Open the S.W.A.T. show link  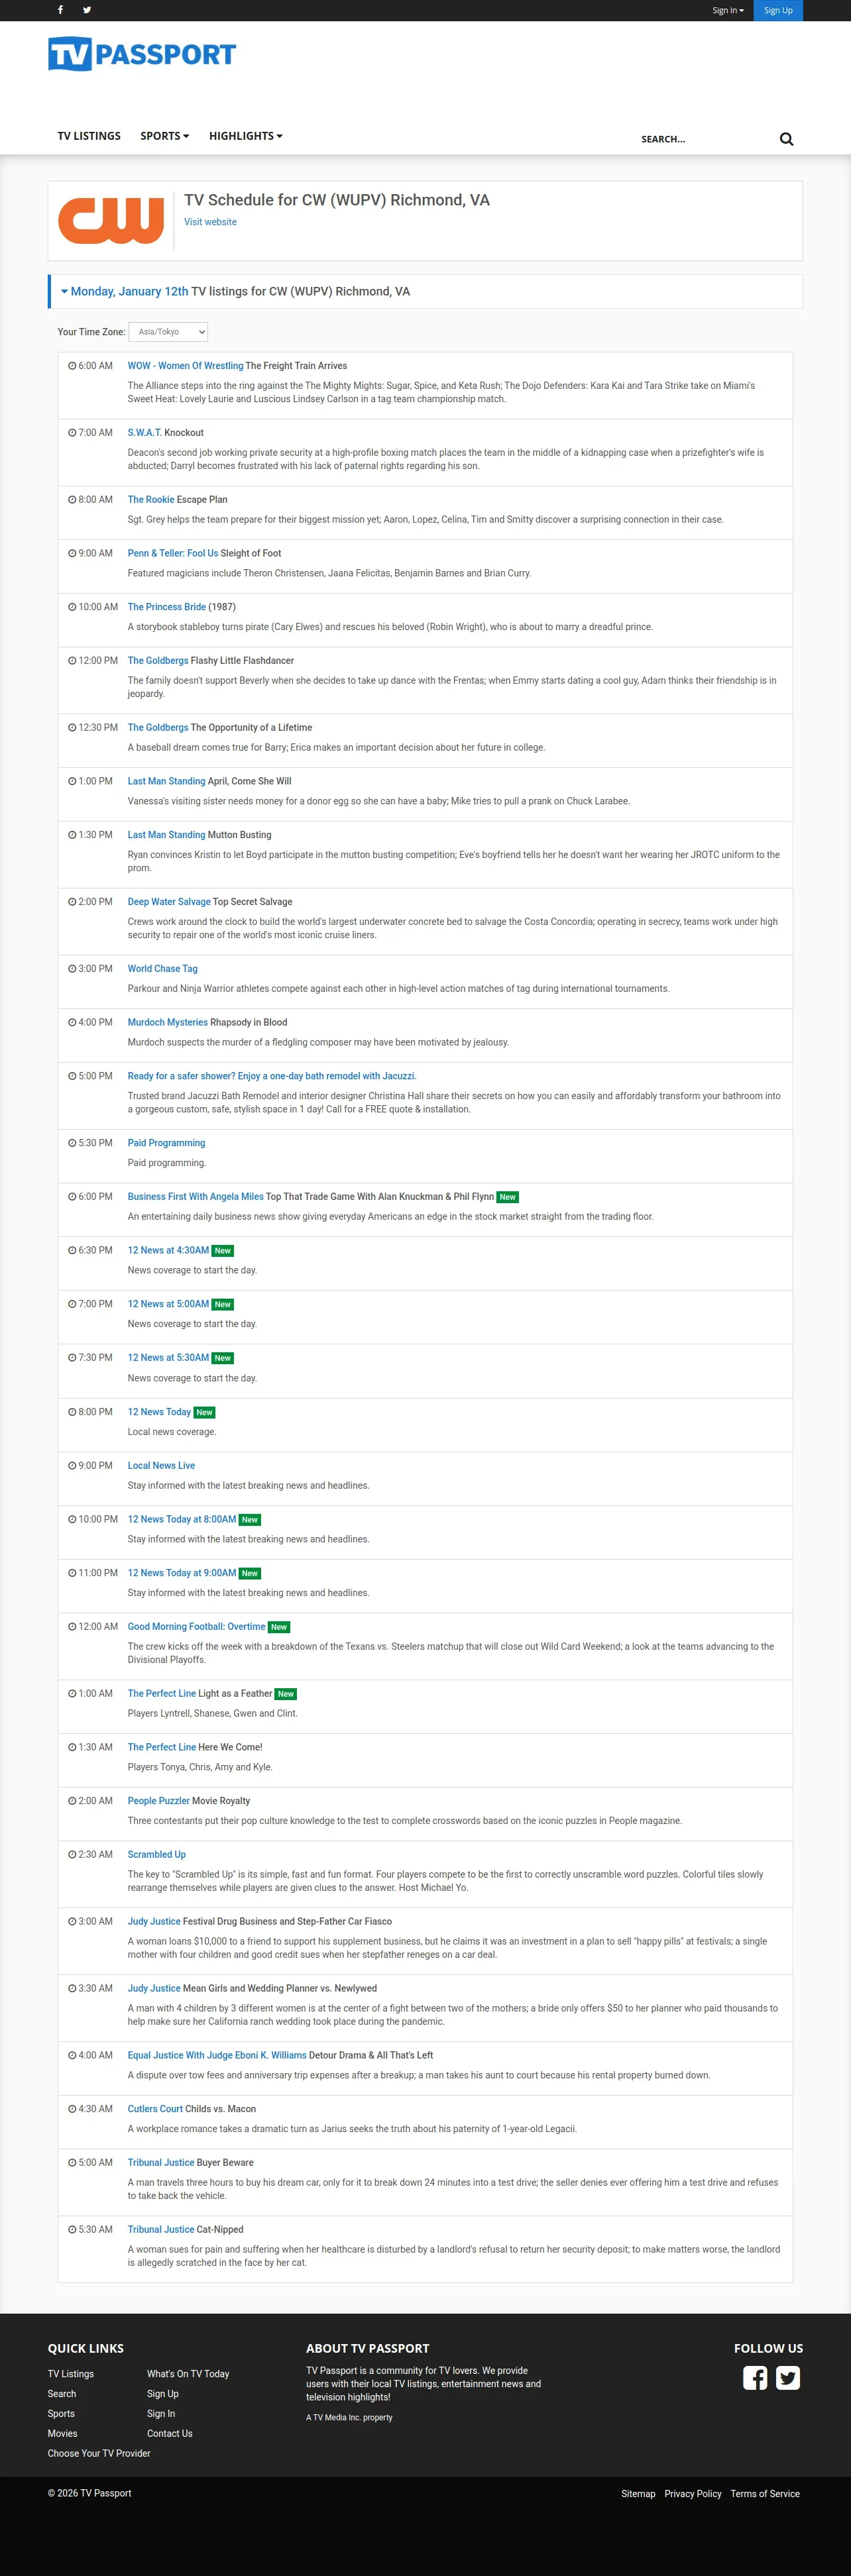pyautogui.click(x=144, y=433)
